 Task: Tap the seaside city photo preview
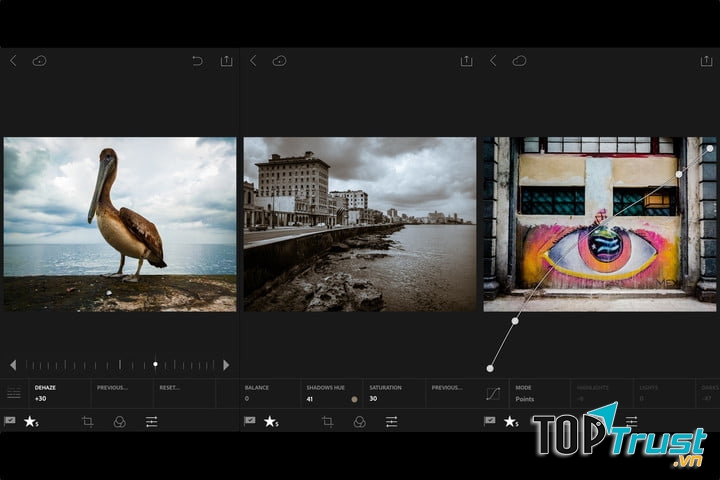pyautogui.click(x=360, y=224)
